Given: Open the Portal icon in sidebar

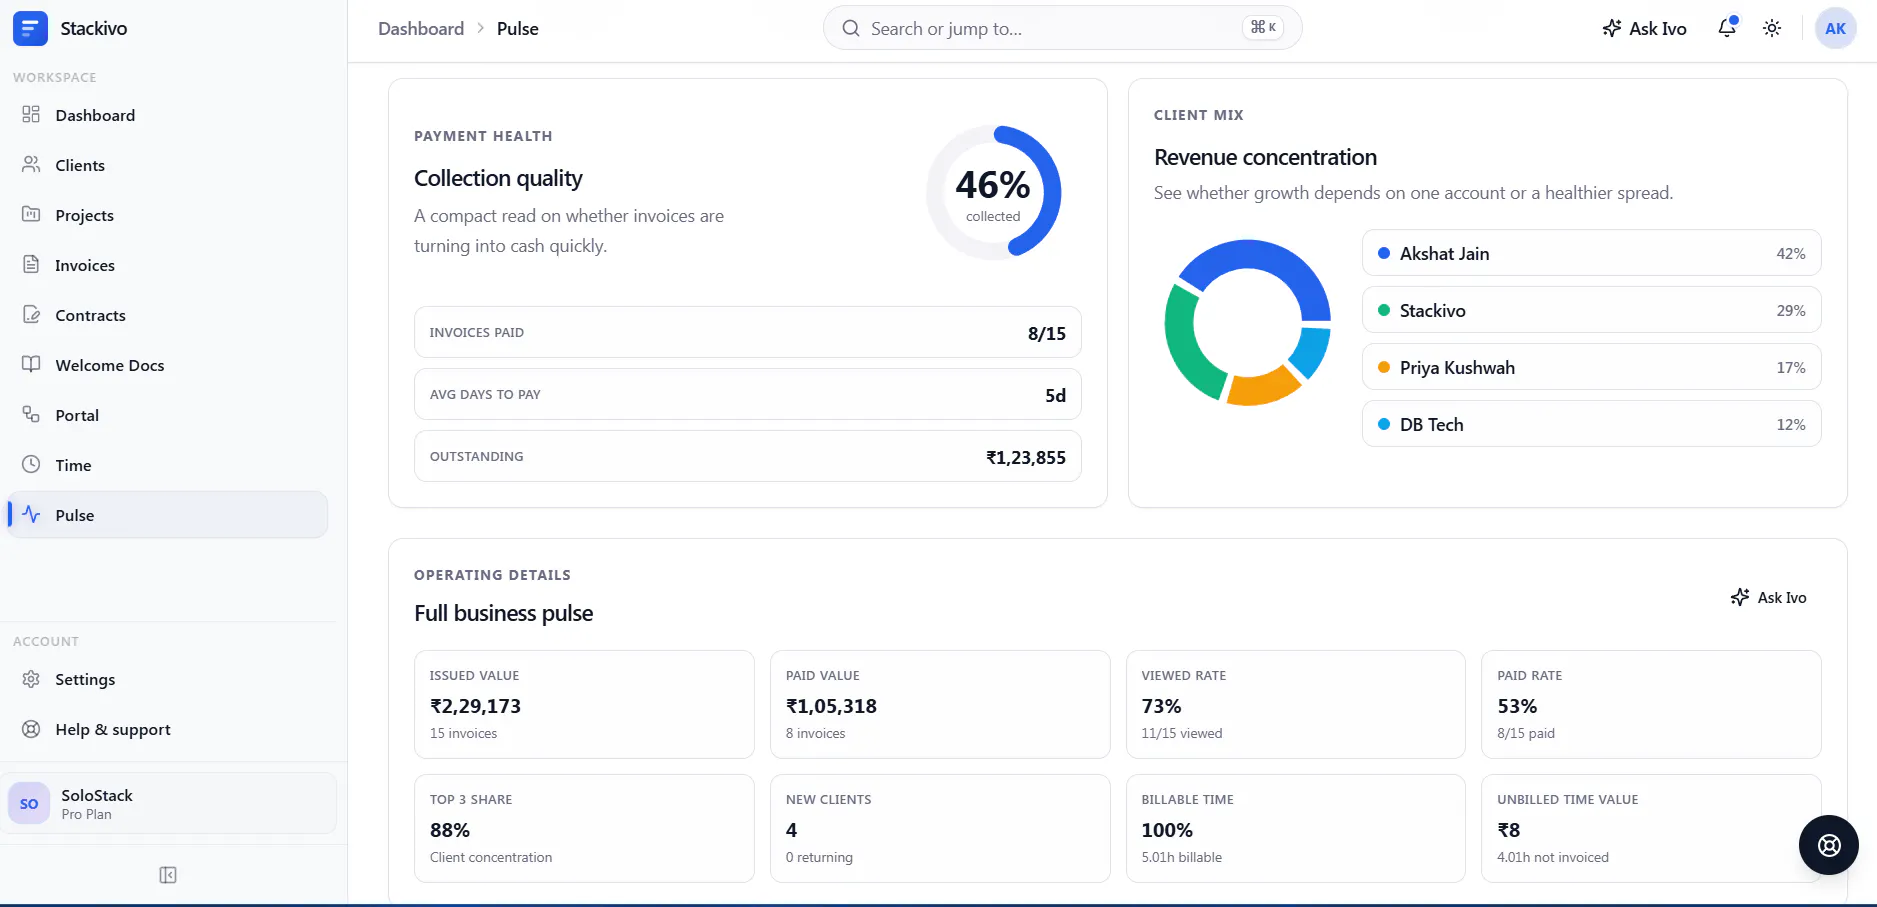Looking at the screenshot, I should coord(31,414).
